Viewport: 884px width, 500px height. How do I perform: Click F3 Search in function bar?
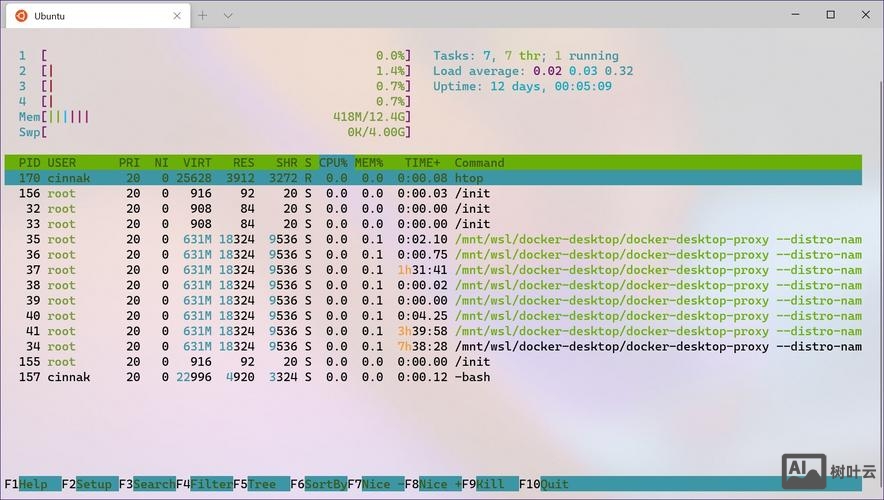click(x=146, y=484)
